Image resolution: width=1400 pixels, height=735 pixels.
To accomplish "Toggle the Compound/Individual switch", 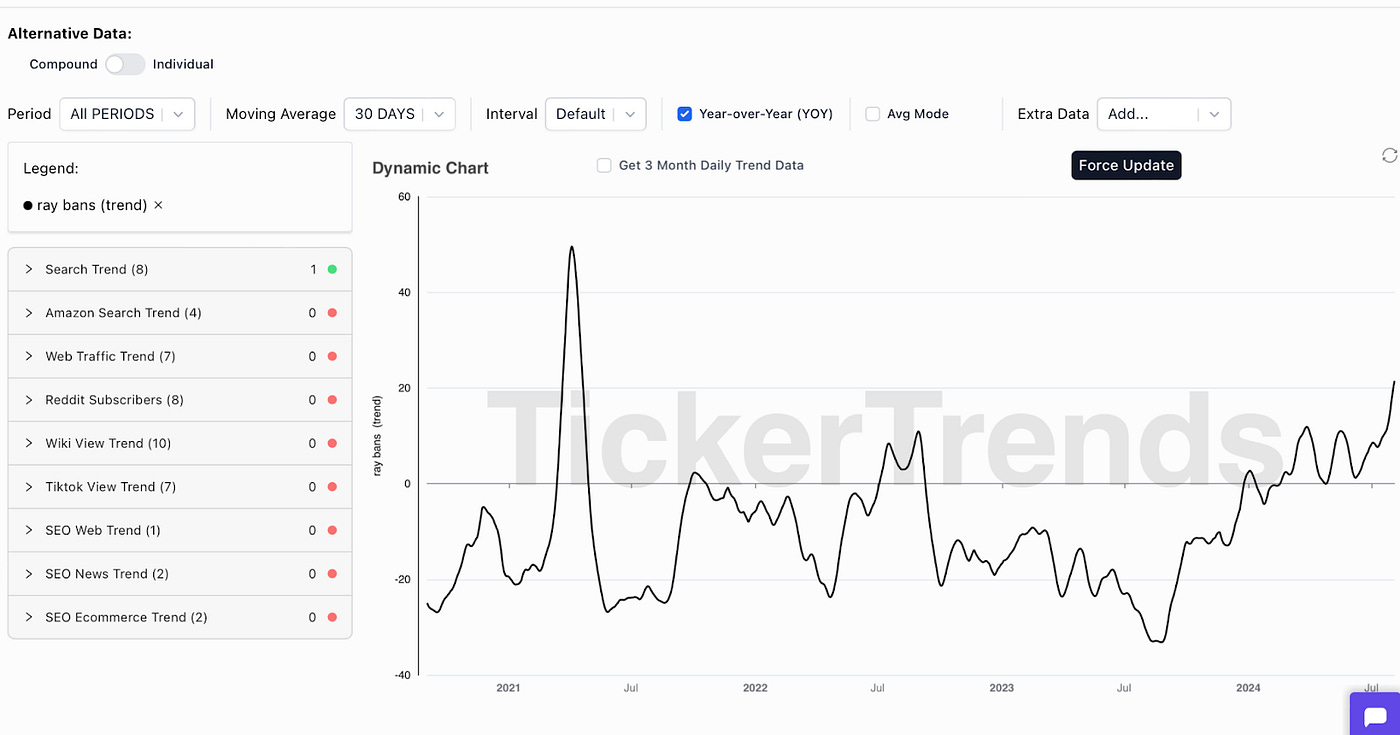I will coord(125,64).
